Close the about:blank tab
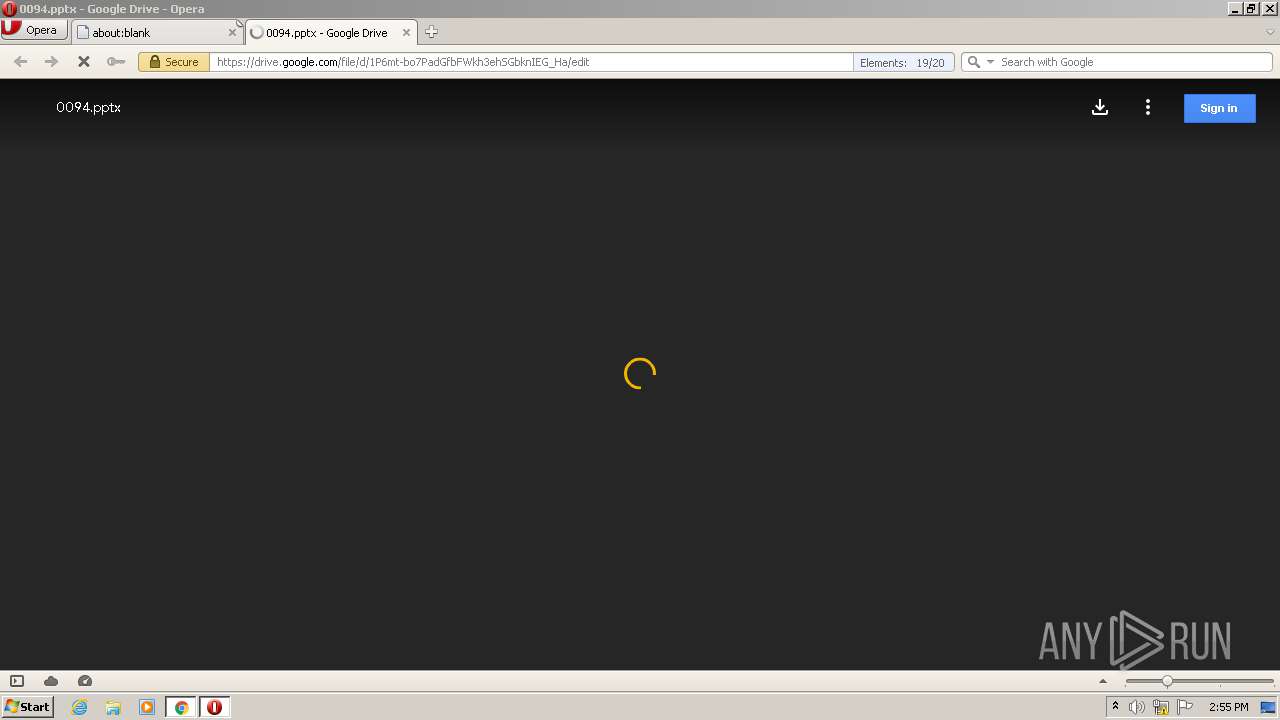This screenshot has width=1280, height=720. 232,32
